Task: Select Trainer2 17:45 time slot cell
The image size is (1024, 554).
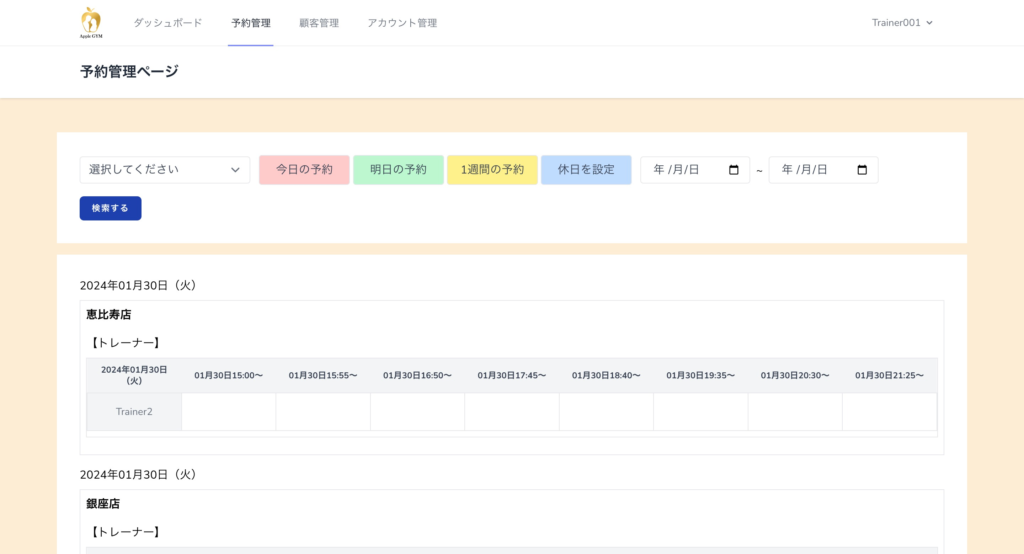Action: 511,412
